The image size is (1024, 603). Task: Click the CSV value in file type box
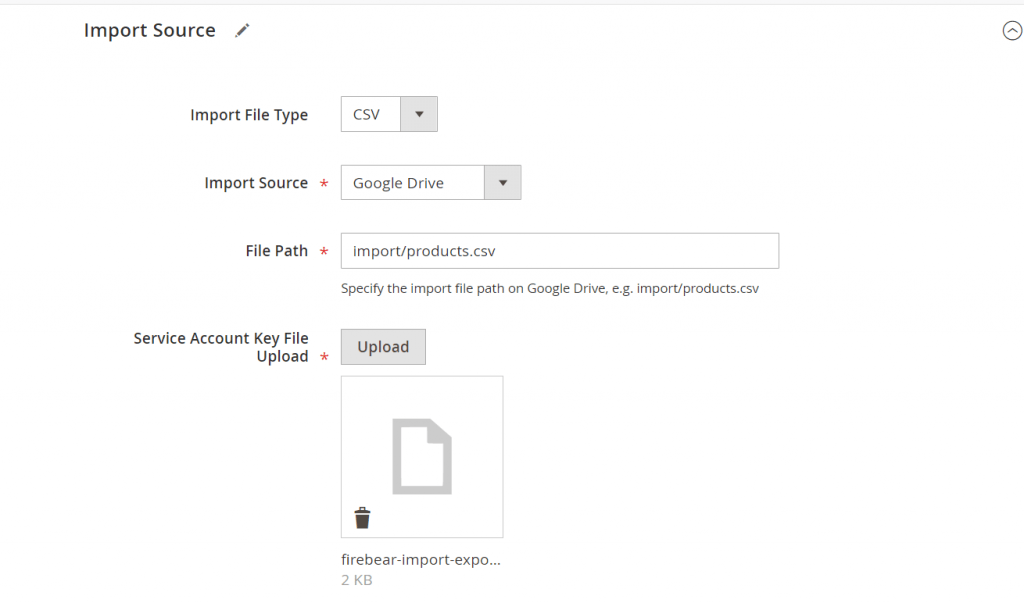(367, 113)
